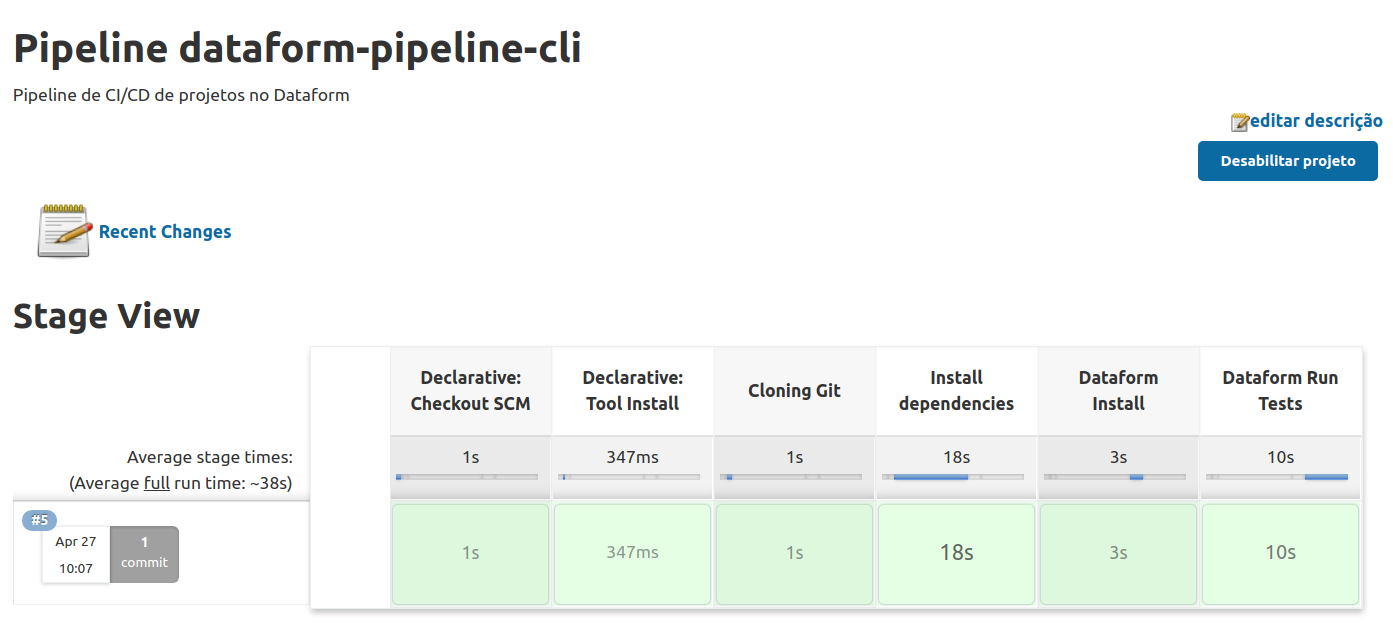View the 1 commit changeset

pyautogui.click(x=144, y=553)
